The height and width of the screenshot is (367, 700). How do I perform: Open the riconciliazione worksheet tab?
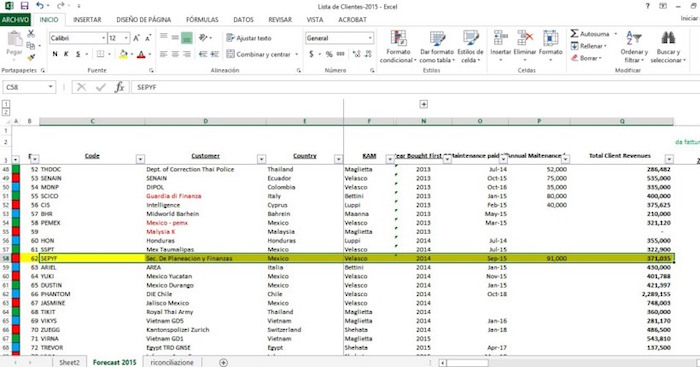pos(172,362)
